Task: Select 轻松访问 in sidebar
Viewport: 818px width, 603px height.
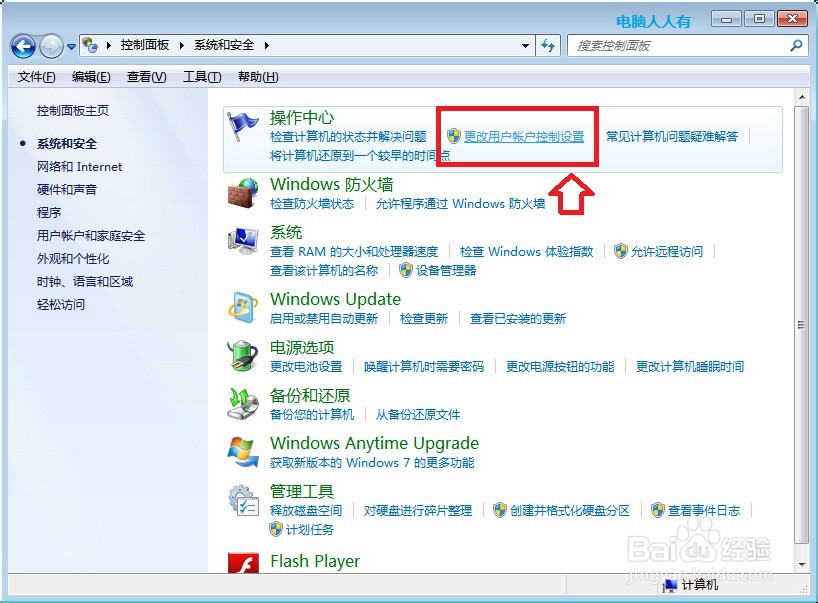Action: 61,305
